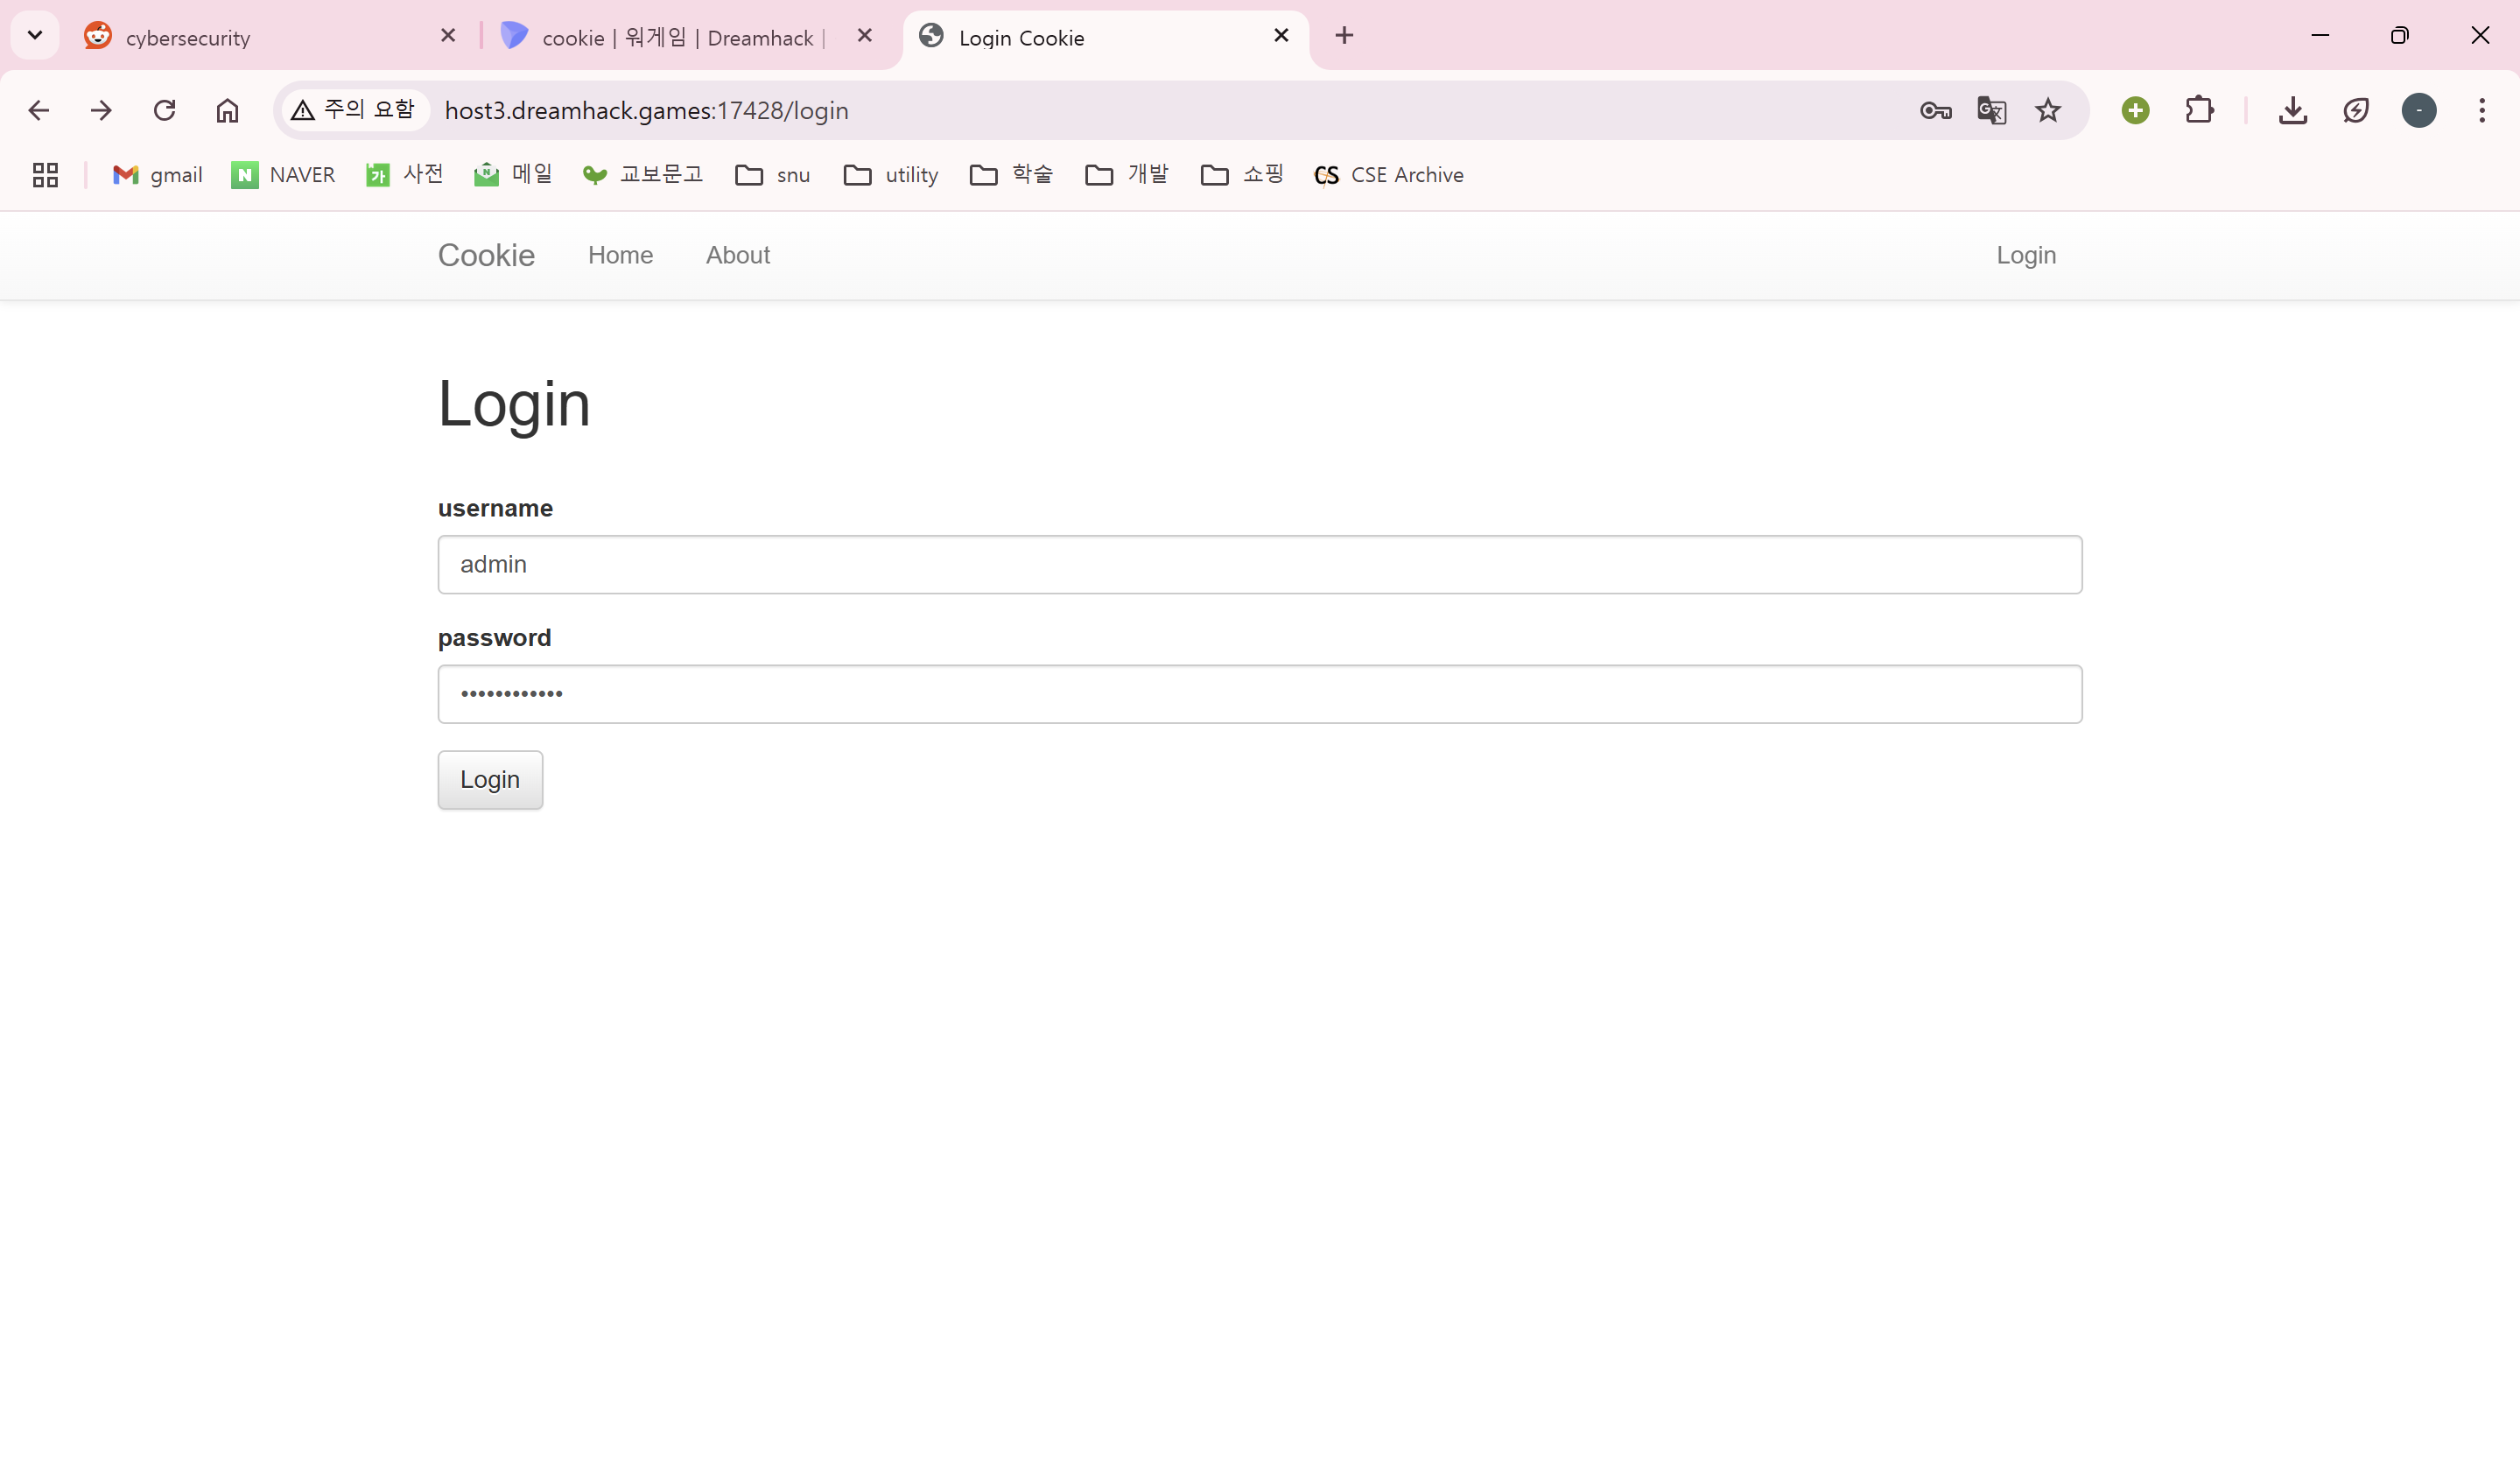Click the browser Home icon
The height and width of the screenshot is (1483, 2520).
coord(227,111)
